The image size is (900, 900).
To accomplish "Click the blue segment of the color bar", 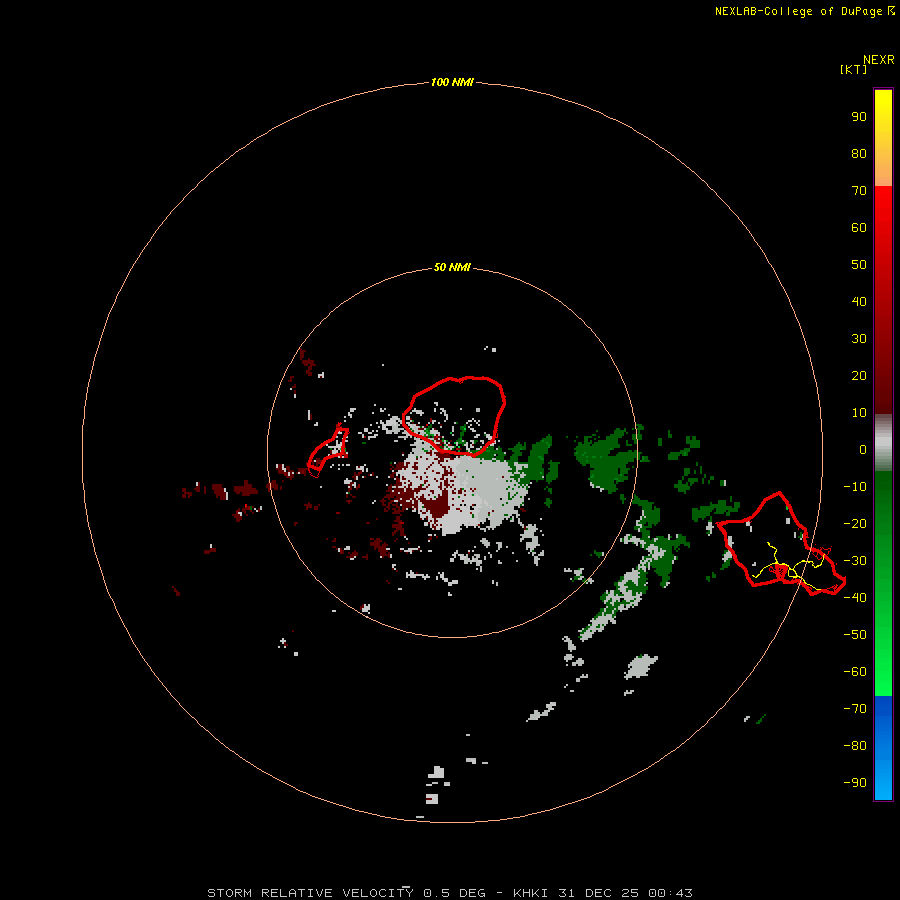I will [883, 747].
